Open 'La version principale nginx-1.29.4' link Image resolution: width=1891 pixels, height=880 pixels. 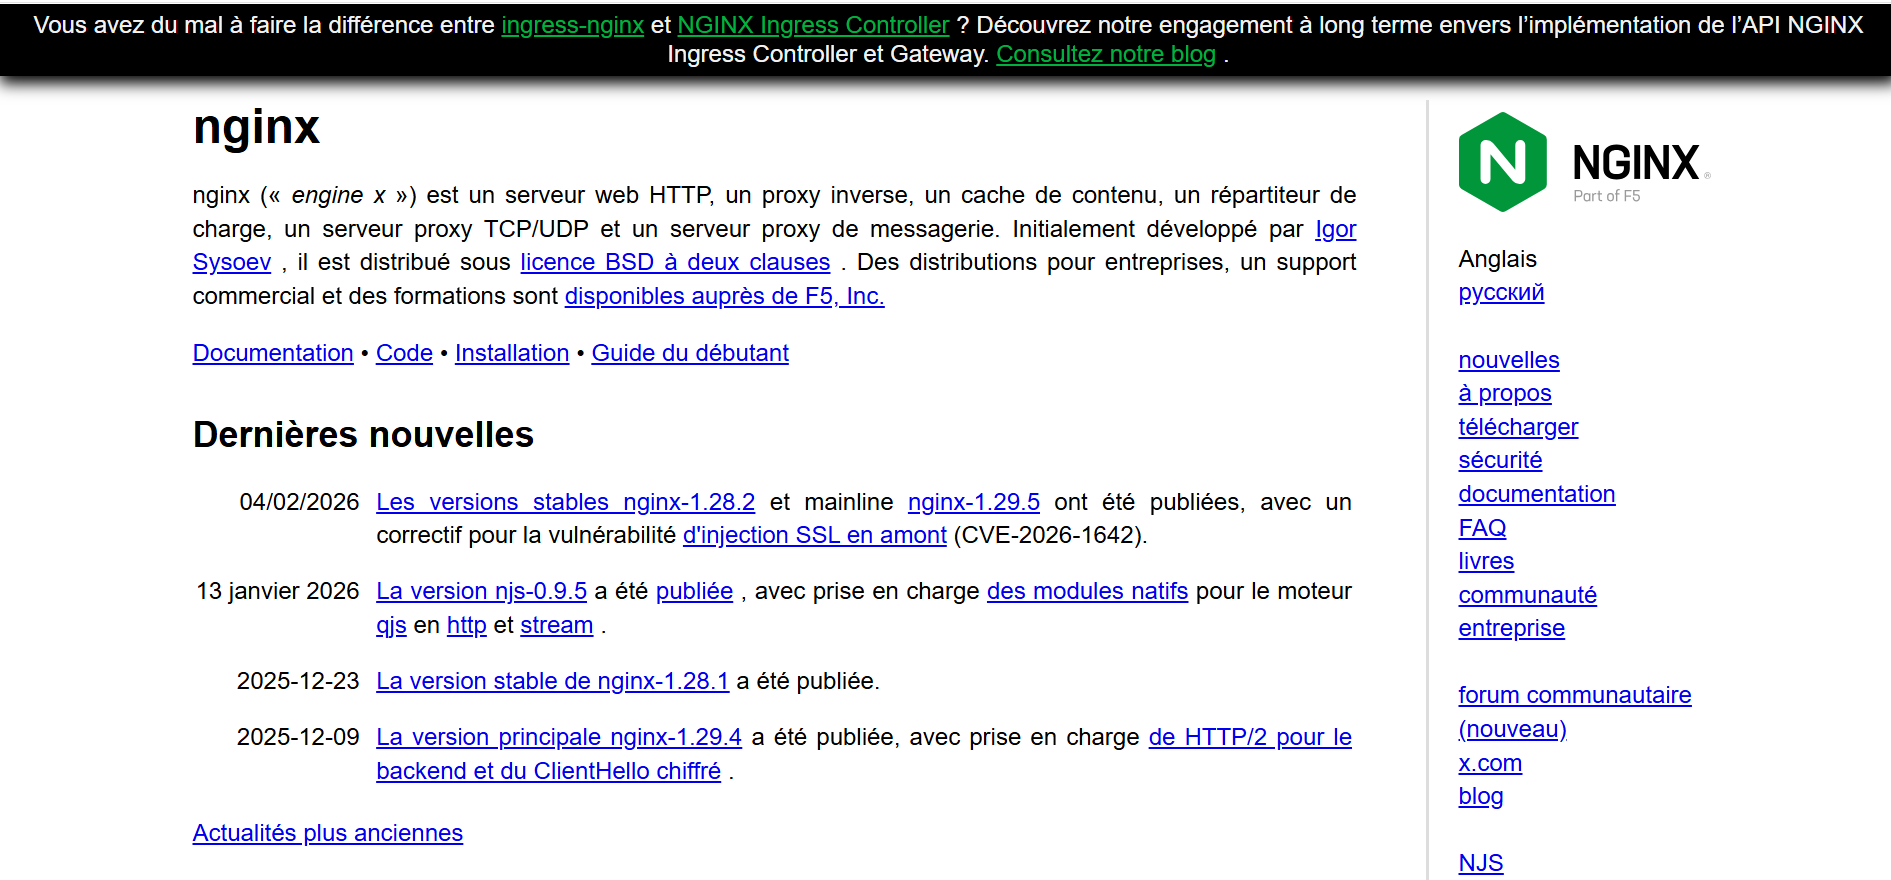[558, 737]
